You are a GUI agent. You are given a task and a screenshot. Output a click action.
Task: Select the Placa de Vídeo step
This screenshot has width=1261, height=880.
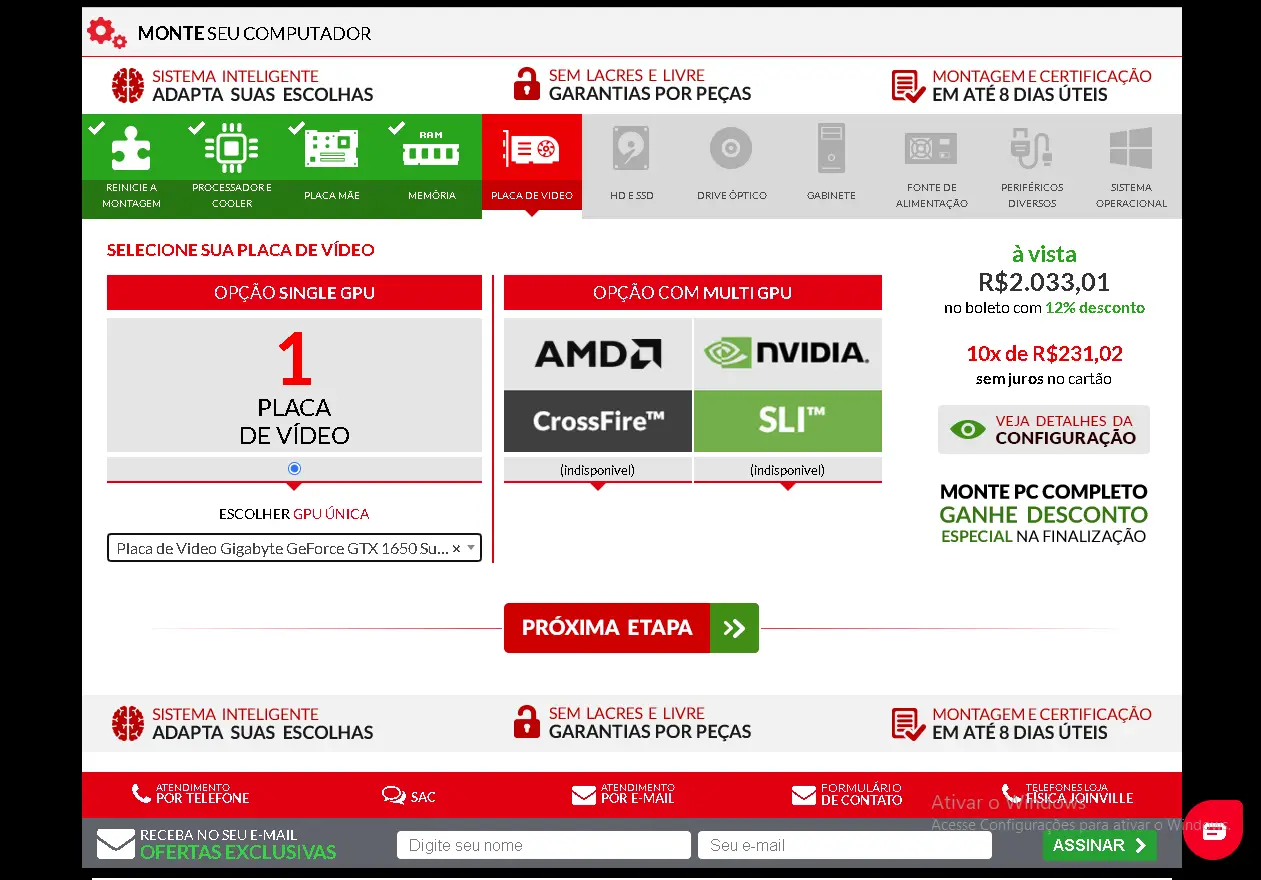pyautogui.click(x=532, y=163)
